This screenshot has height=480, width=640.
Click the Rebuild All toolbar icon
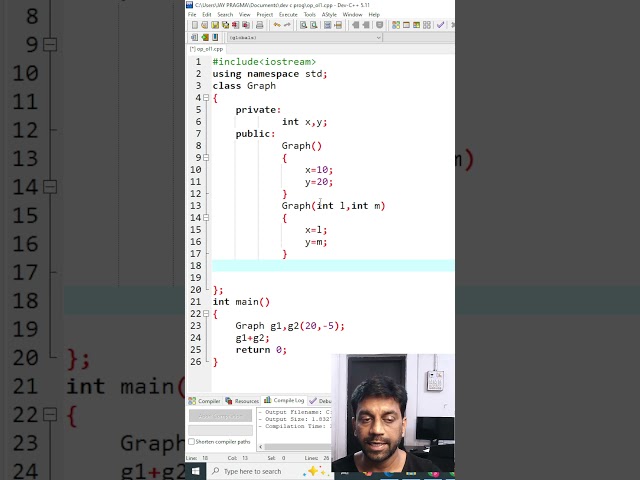pos(427,25)
